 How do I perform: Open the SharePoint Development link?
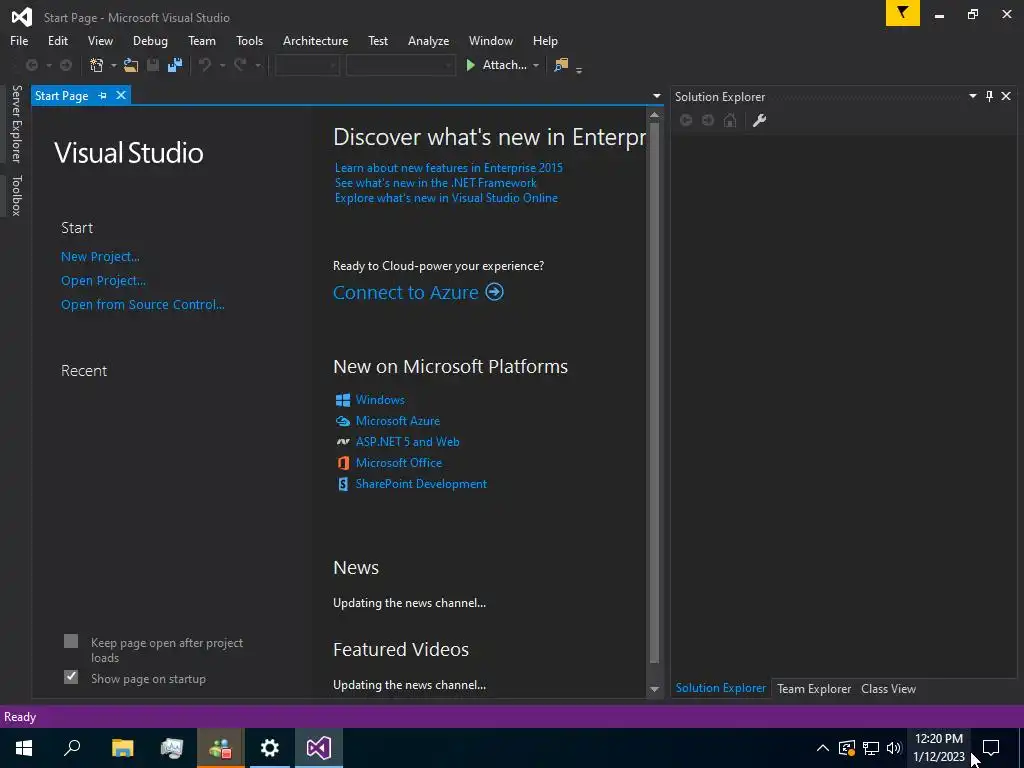pos(421,484)
